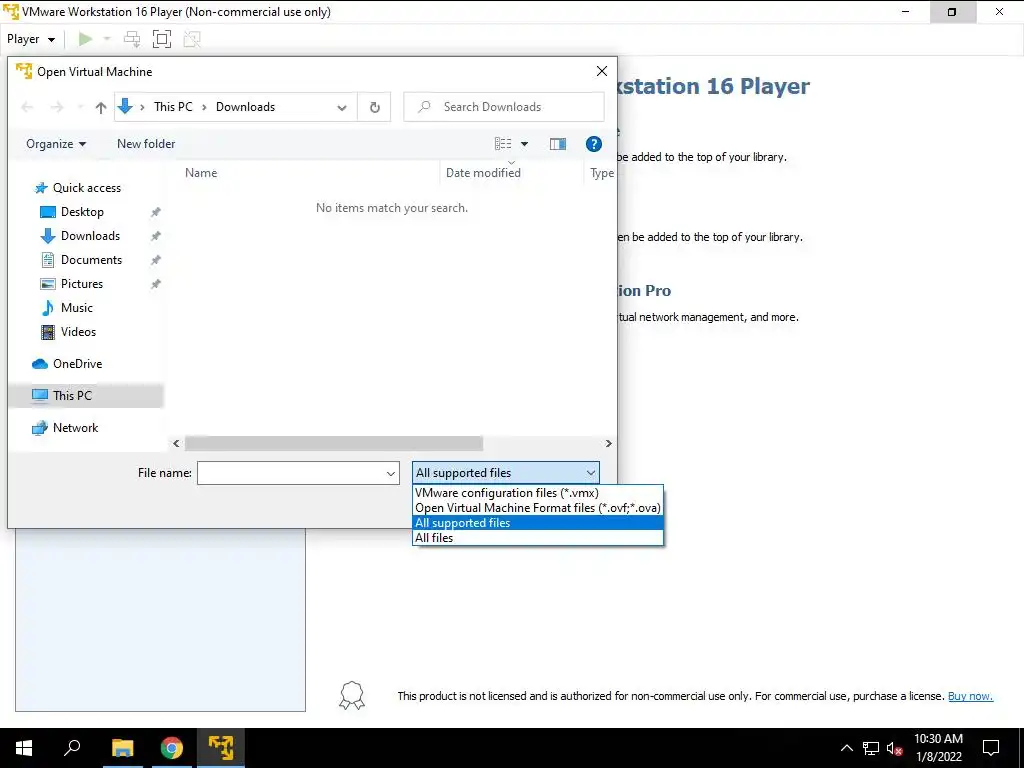Open Music folder in sidebar
1024x768 pixels.
click(76, 308)
